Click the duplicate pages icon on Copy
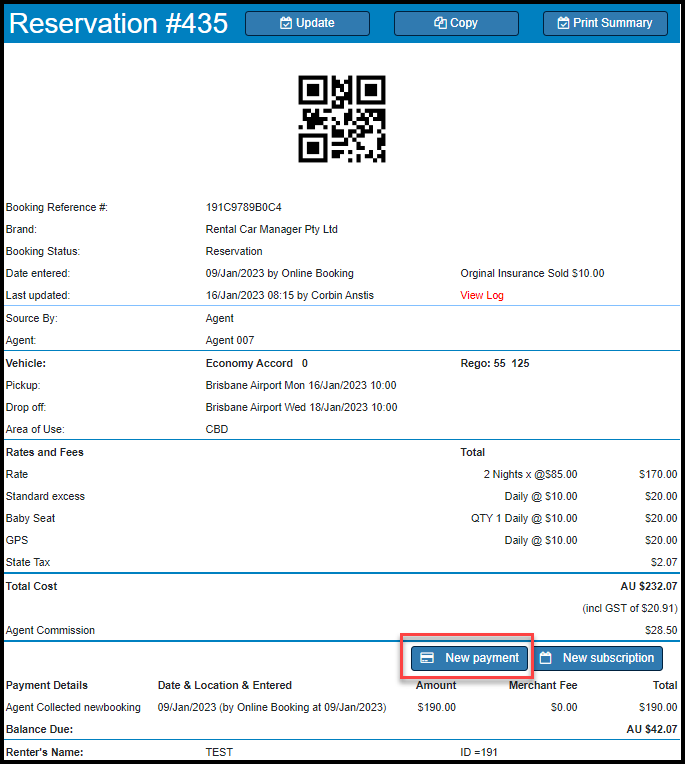The image size is (685, 764). (440, 23)
